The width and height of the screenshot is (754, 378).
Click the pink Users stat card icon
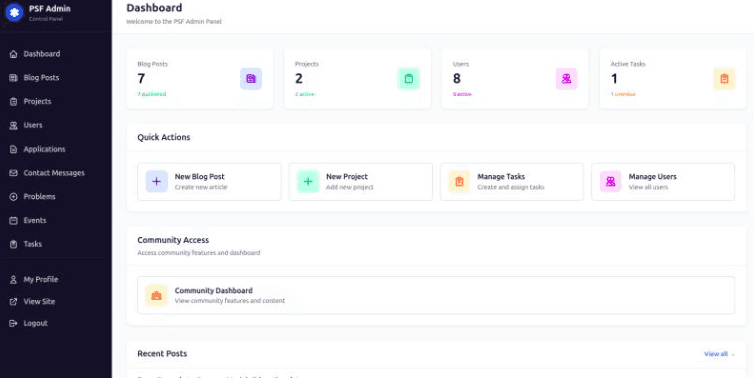566,79
